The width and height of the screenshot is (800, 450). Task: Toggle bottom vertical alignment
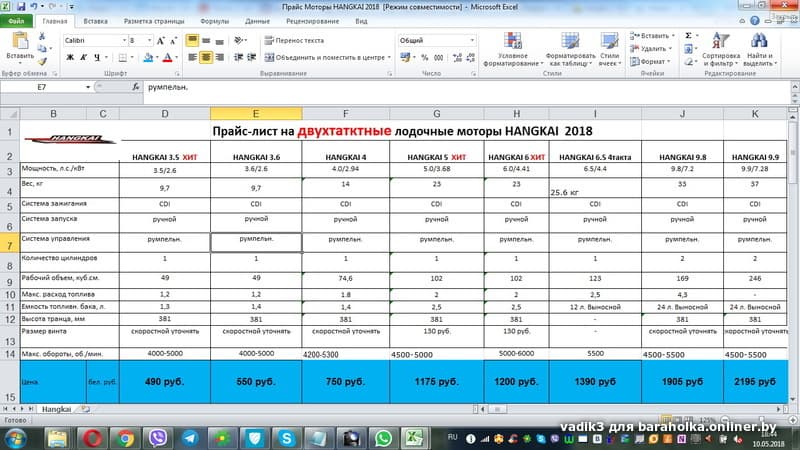click(219, 40)
